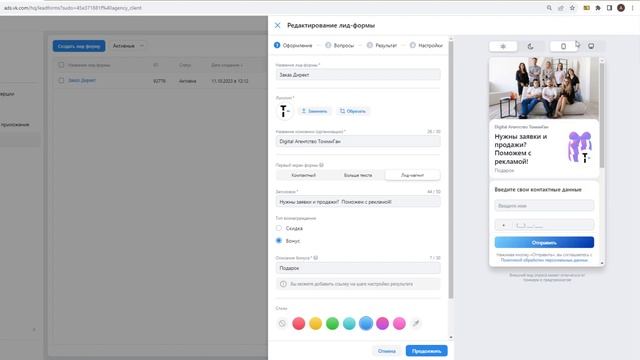Select Компактный first screen type

point(304,175)
